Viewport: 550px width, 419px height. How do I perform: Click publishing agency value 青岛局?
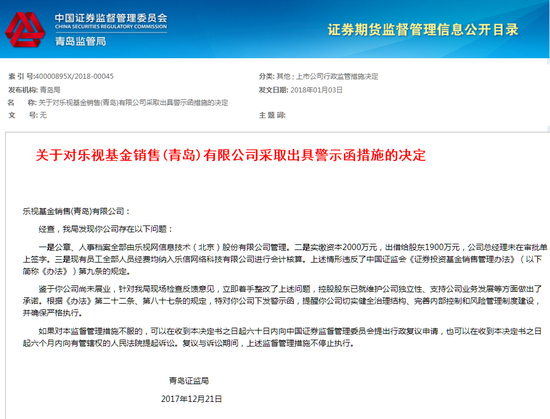(x=50, y=90)
